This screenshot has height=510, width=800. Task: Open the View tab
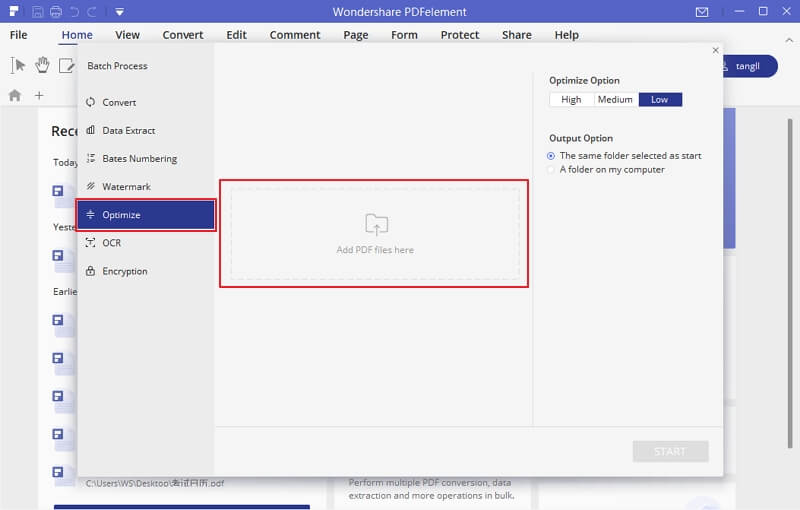128,35
